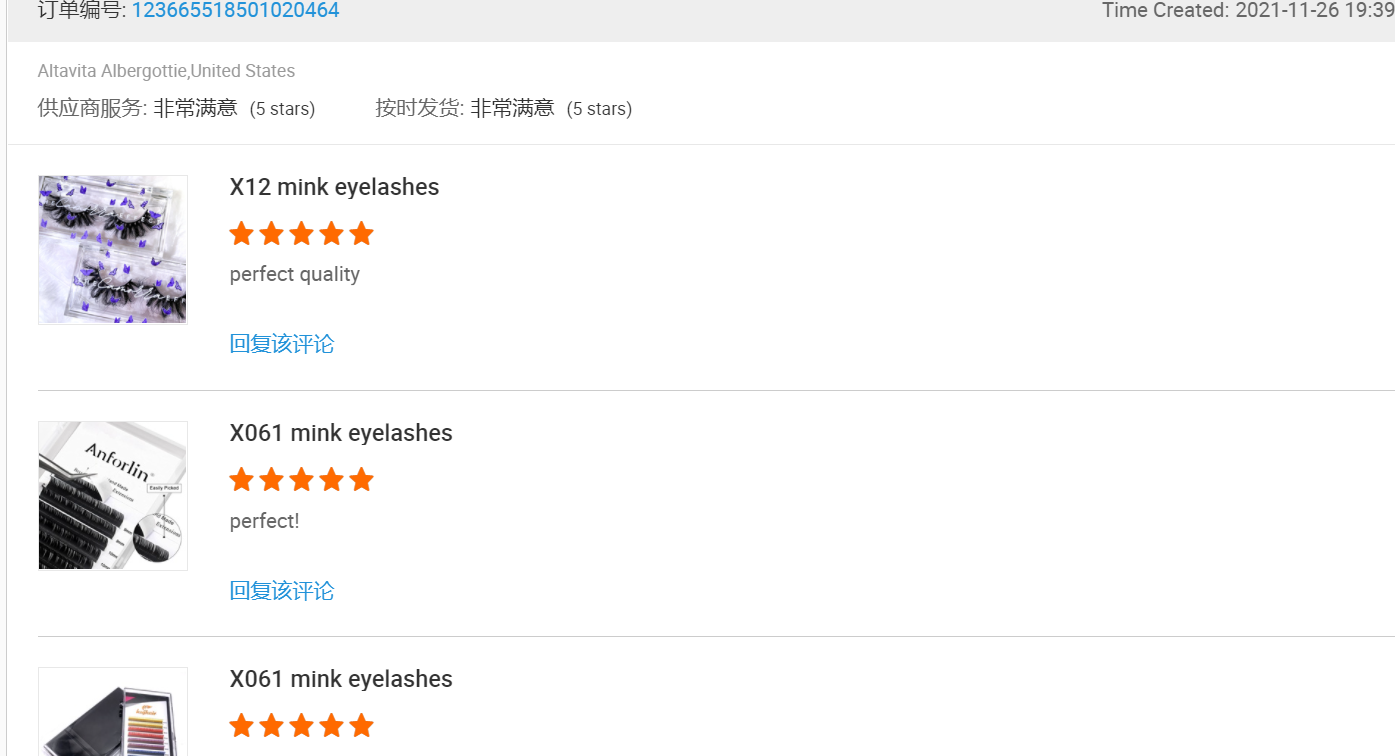1395x756 pixels.
Task: Reply to the 'perfect quality' review
Action: pos(282,344)
